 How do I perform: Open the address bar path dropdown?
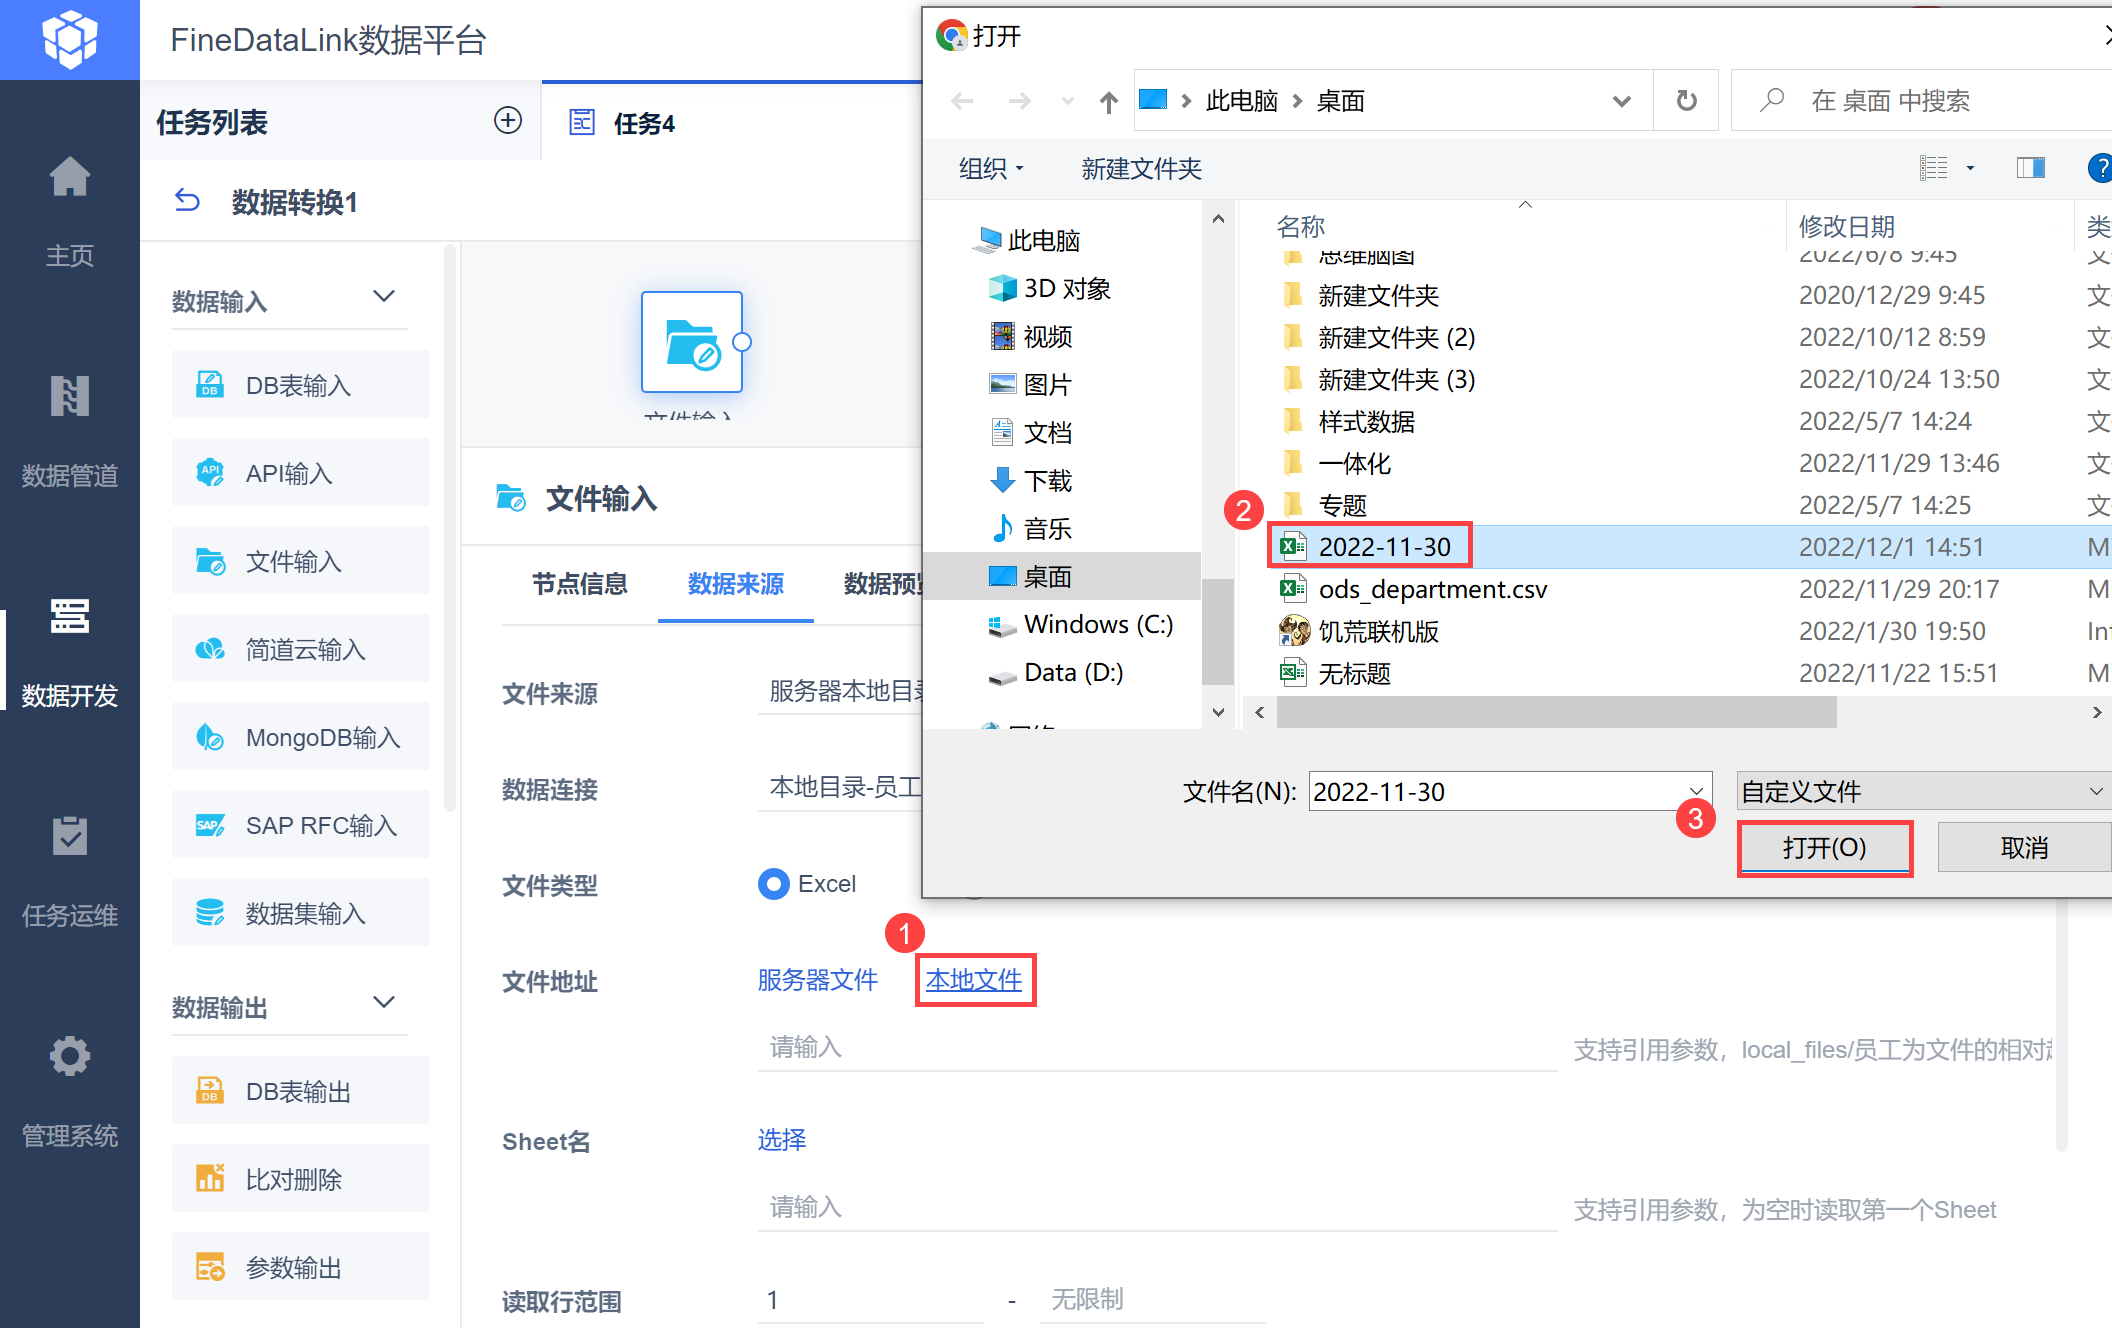point(1622,101)
